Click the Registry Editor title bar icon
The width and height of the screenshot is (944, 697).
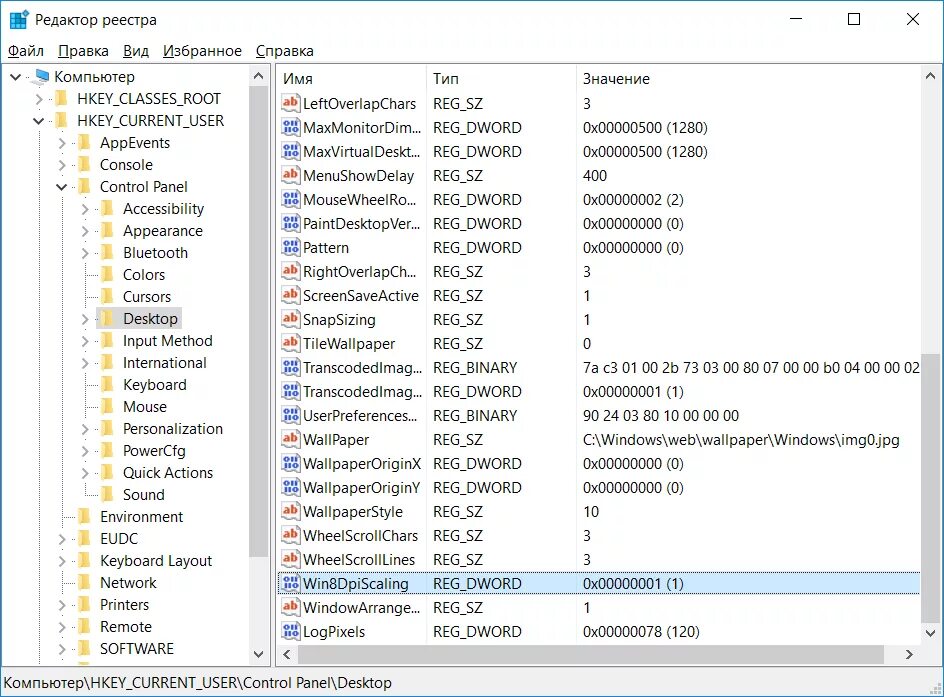[19, 19]
